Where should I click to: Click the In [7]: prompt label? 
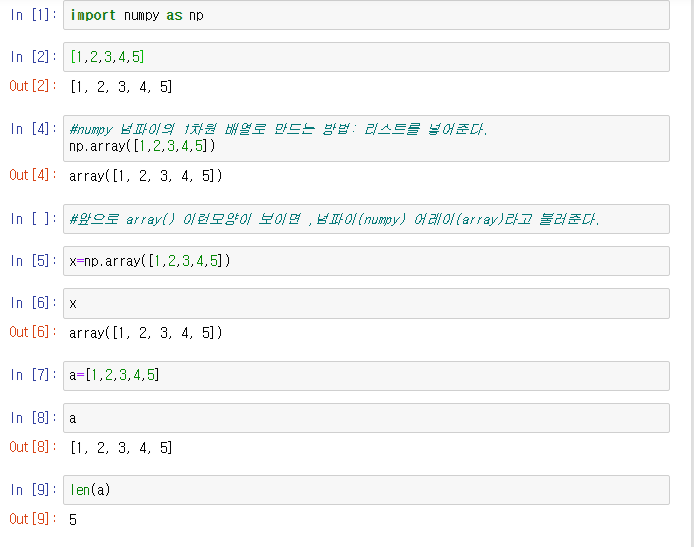click(x=34, y=375)
